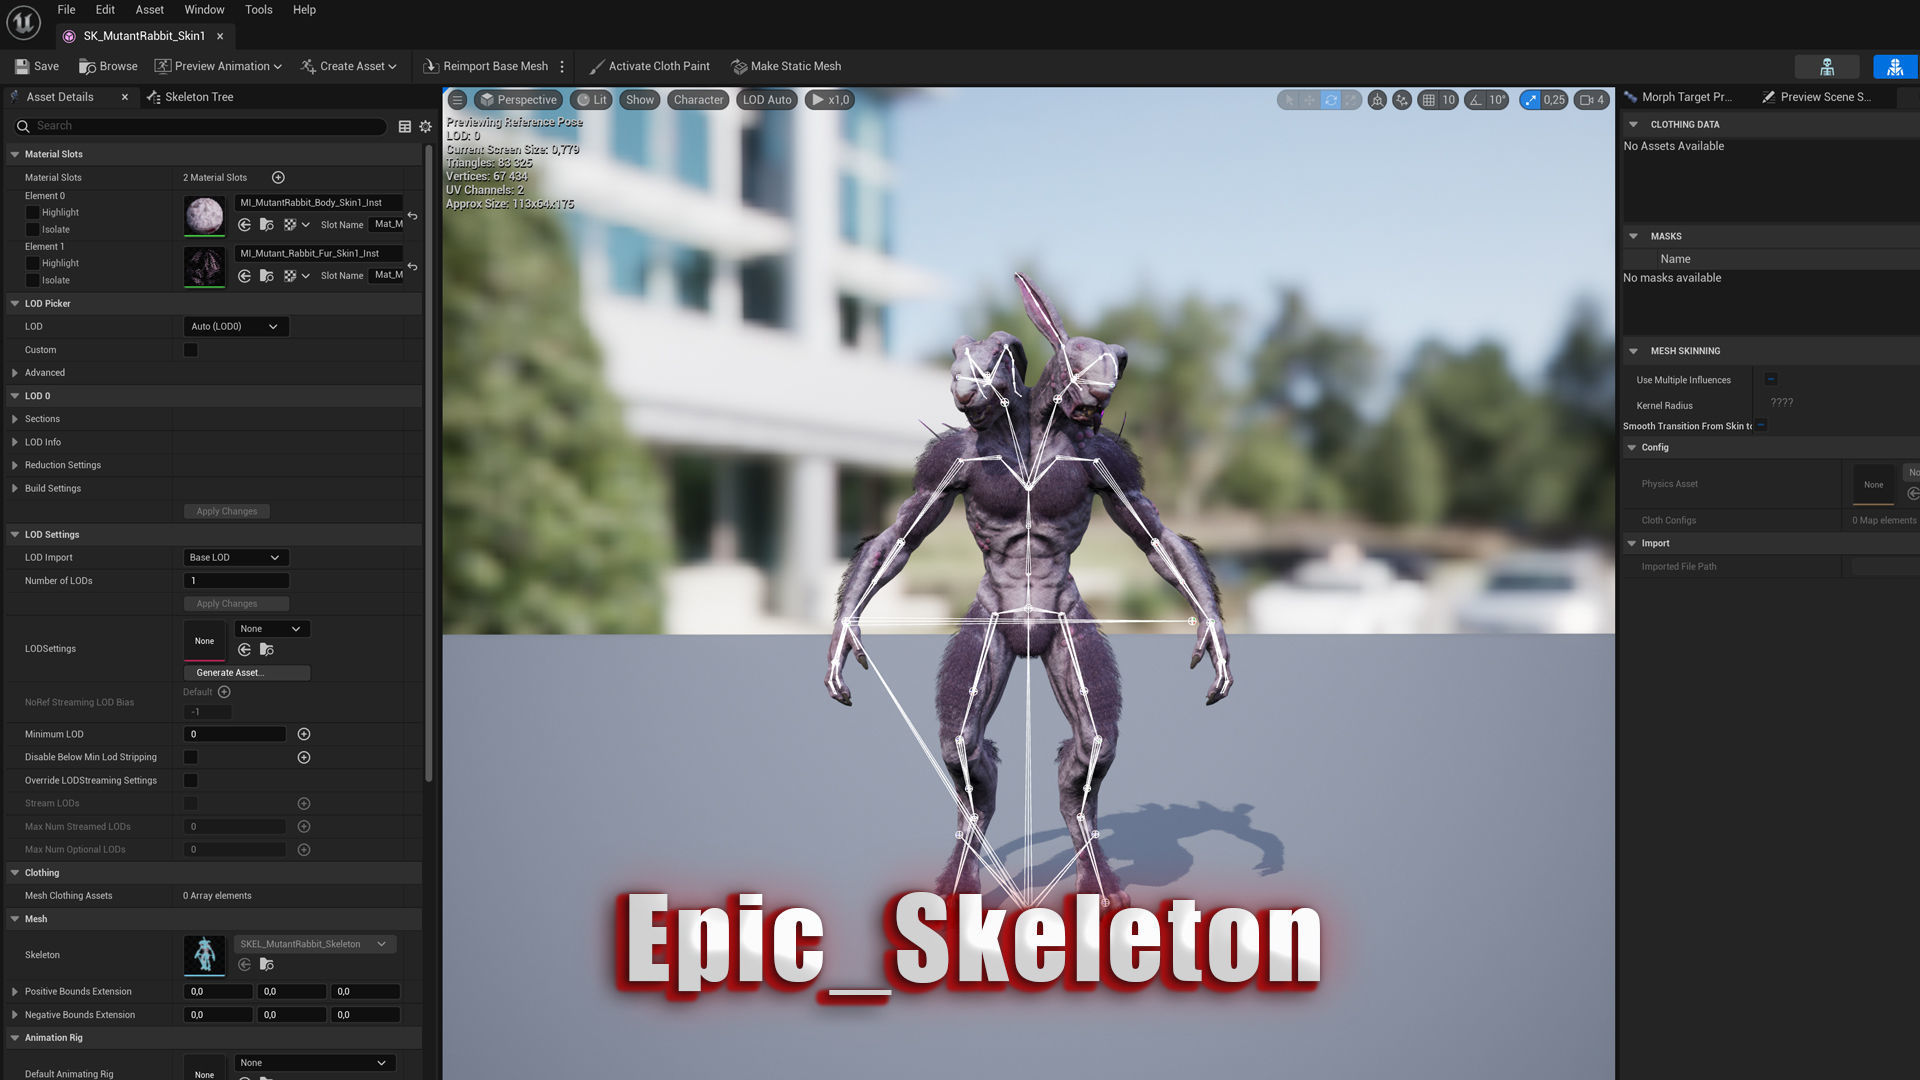Screen dimensions: 1920x1080
Task: Use selected asset for LODSettings
Action: tap(244, 650)
